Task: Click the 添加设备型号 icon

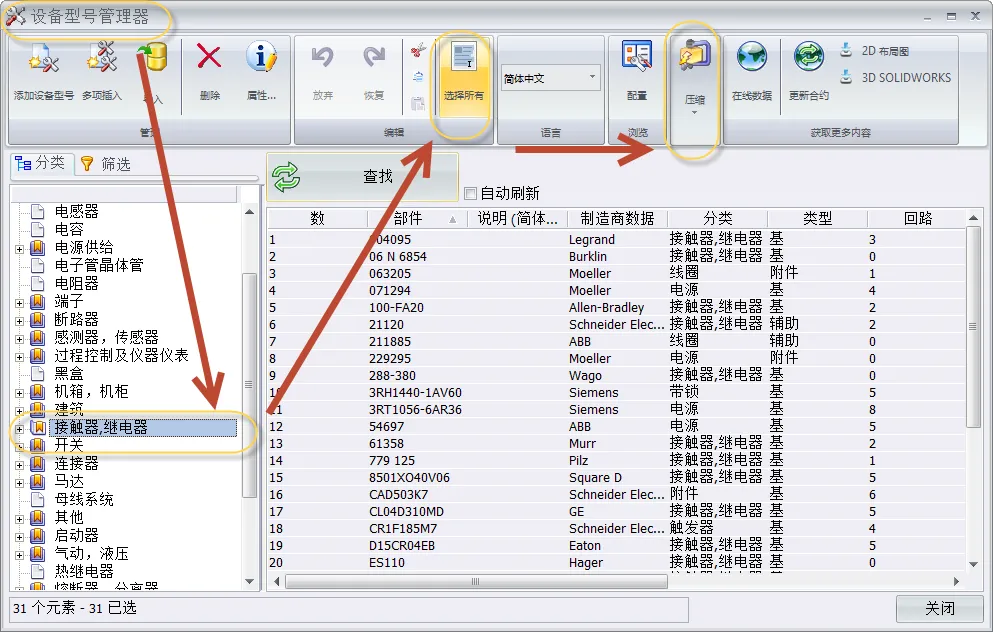Action: tap(43, 60)
